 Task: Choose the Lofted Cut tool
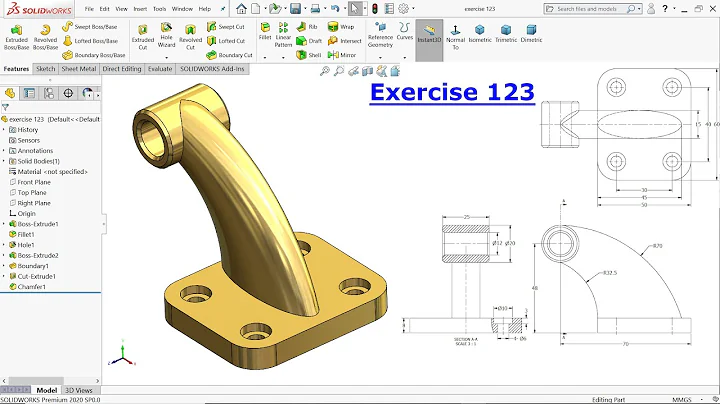click(x=226, y=41)
